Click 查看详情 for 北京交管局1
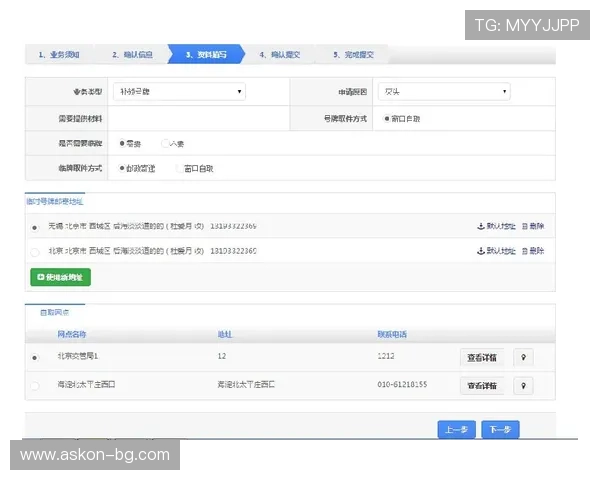The height and width of the screenshot is (480, 600). [x=482, y=358]
